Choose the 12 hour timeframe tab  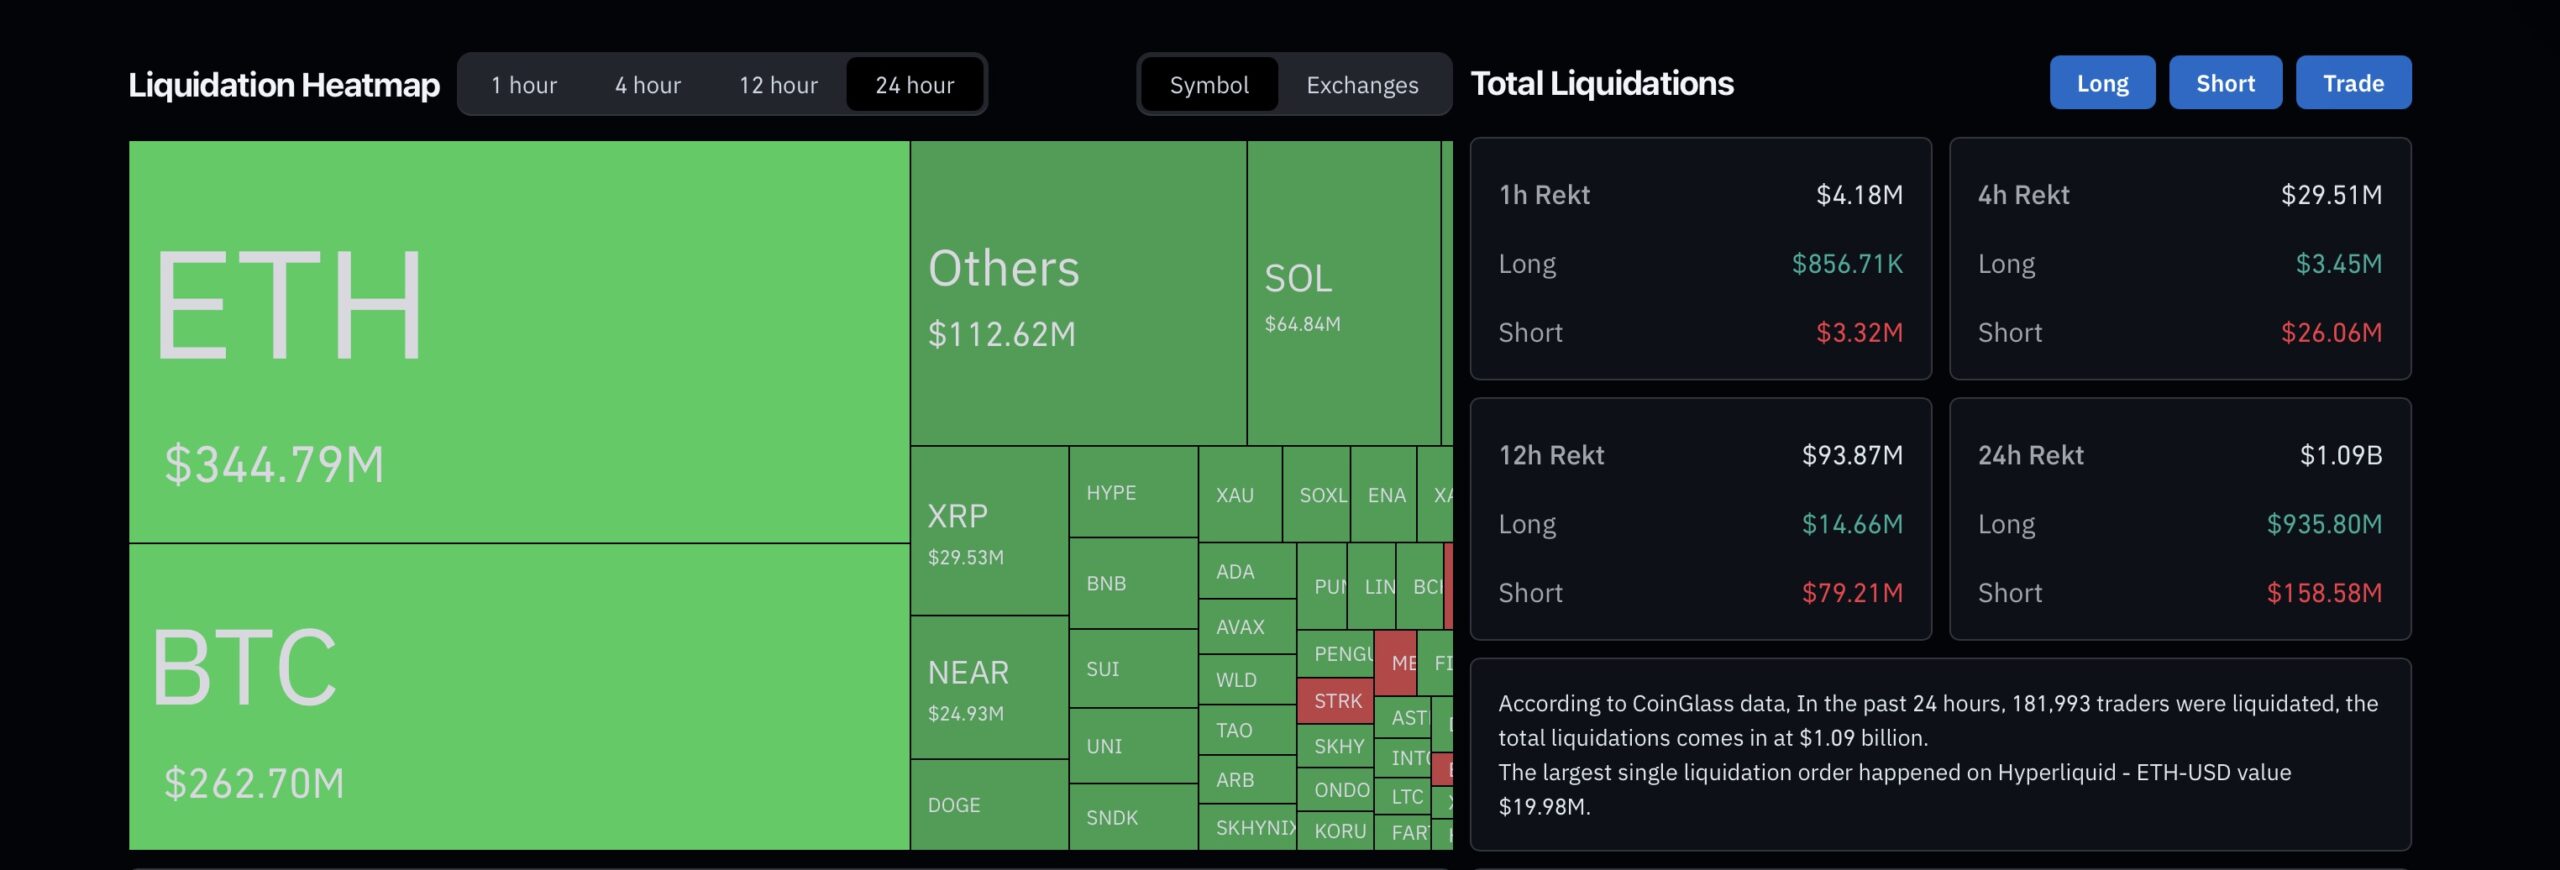778,85
